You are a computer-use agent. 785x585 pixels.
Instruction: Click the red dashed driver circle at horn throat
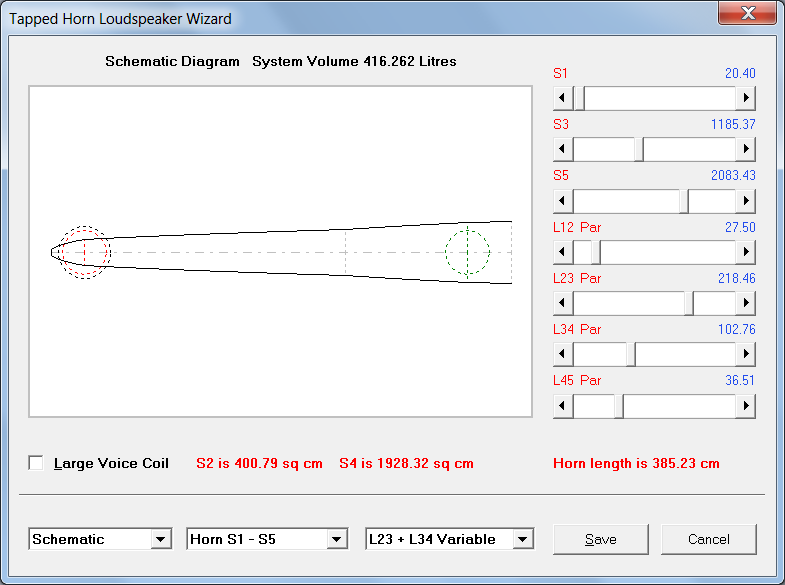pos(85,252)
